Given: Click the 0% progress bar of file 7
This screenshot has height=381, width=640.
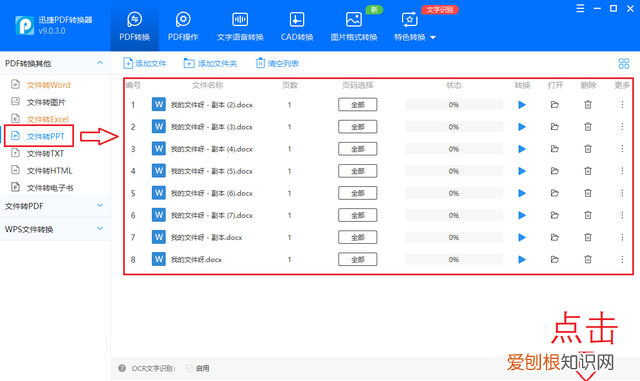Looking at the screenshot, I should click(454, 237).
